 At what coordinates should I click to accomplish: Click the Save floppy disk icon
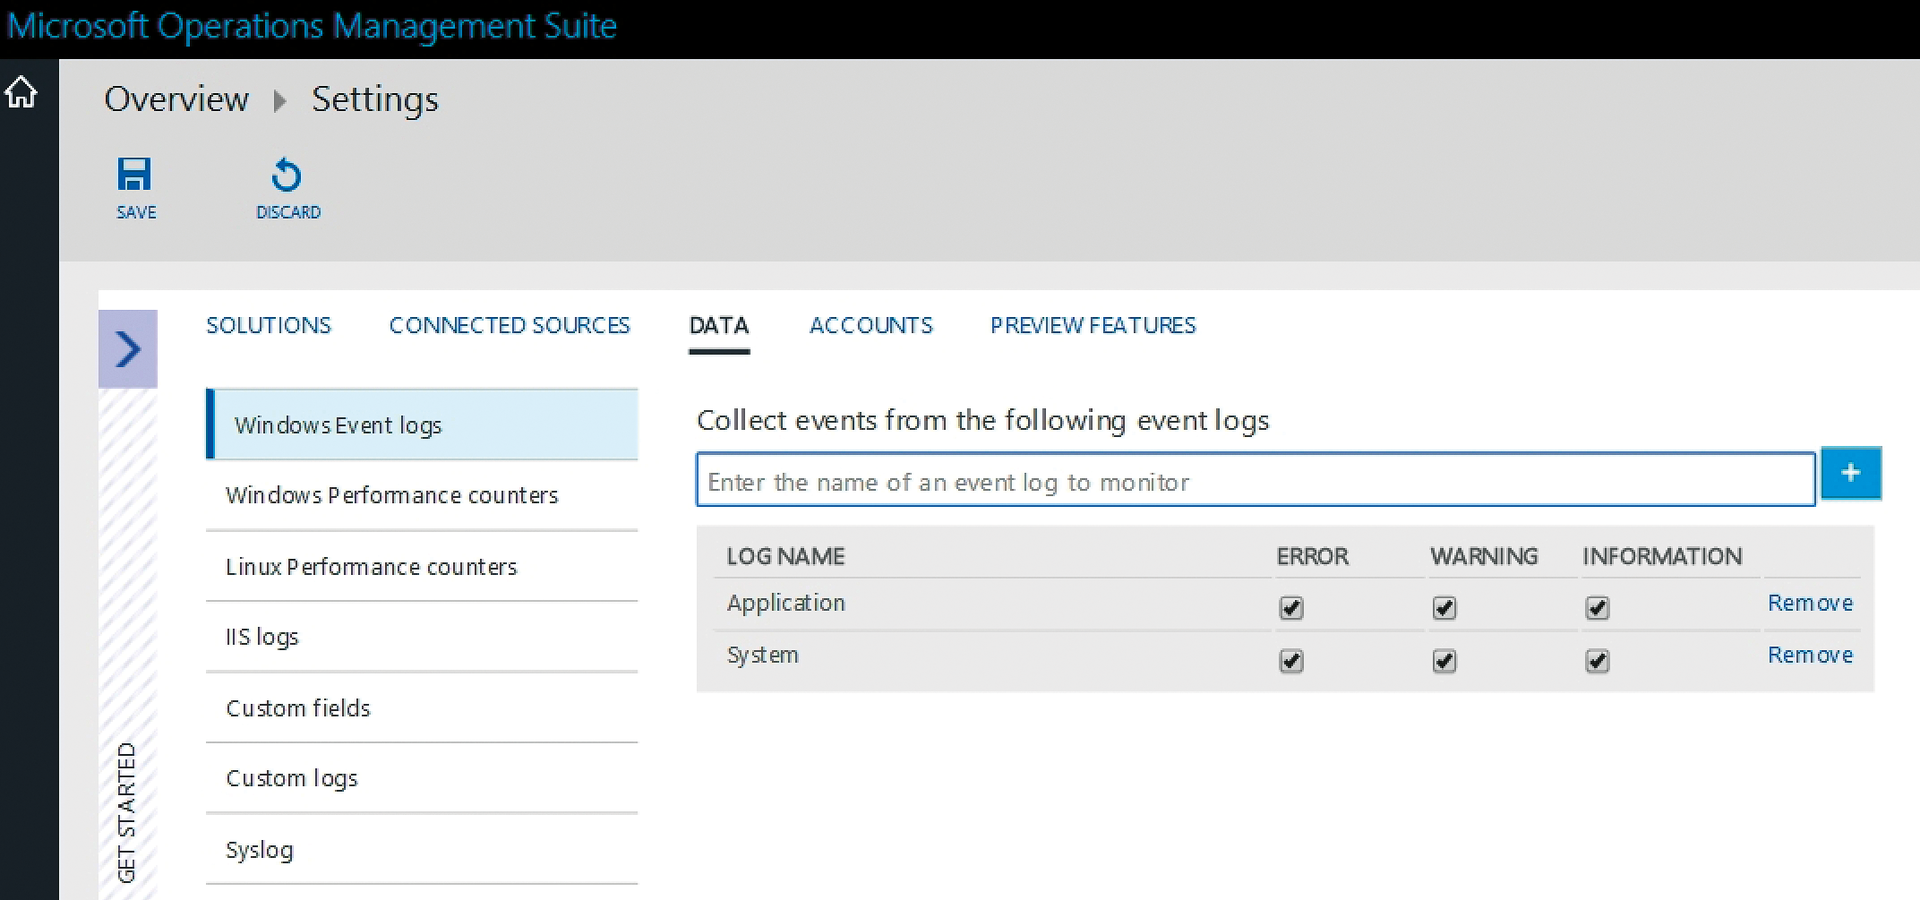pyautogui.click(x=134, y=174)
